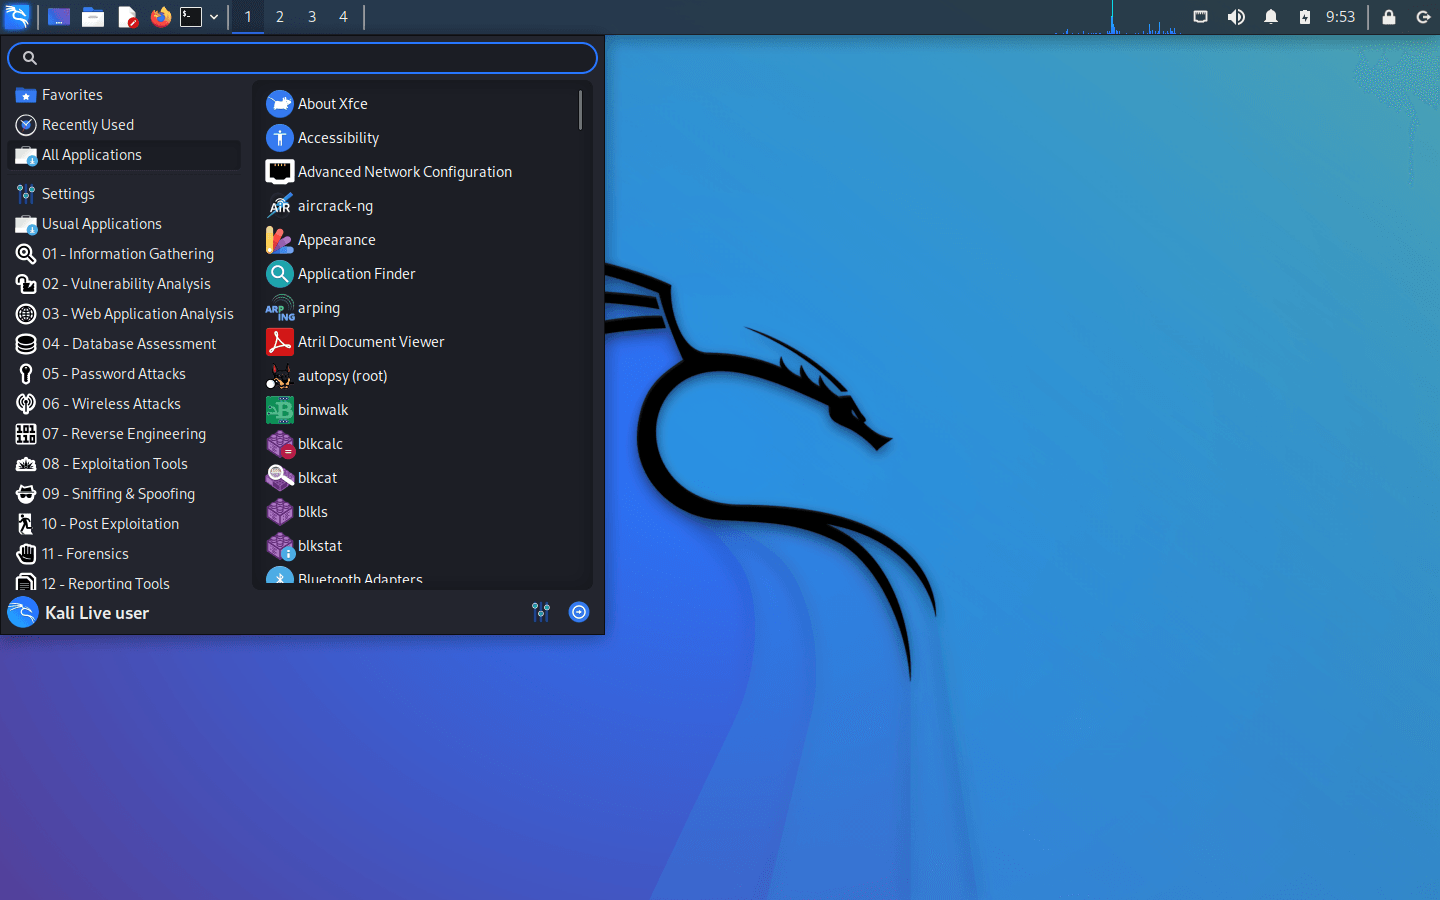Click the Kali Live user profile
The height and width of the screenshot is (900, 1440).
(79, 612)
